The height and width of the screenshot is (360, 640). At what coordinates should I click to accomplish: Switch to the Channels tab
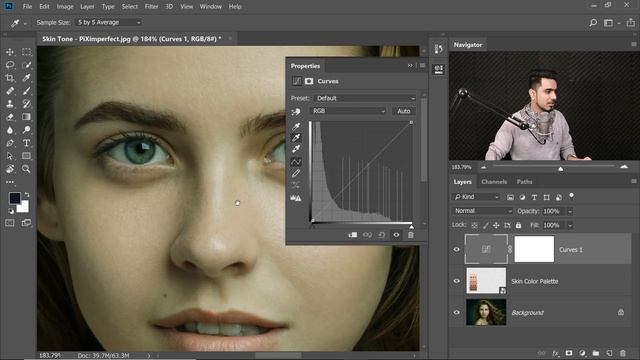(494, 182)
